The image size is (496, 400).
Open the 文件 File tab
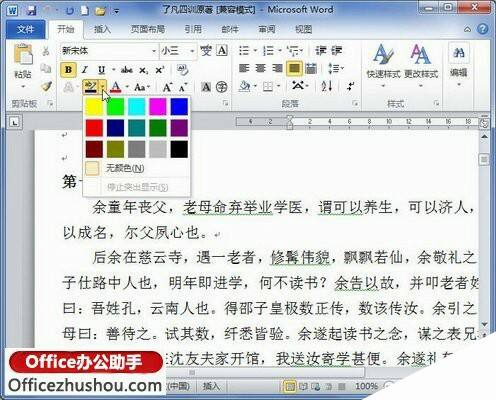26,29
